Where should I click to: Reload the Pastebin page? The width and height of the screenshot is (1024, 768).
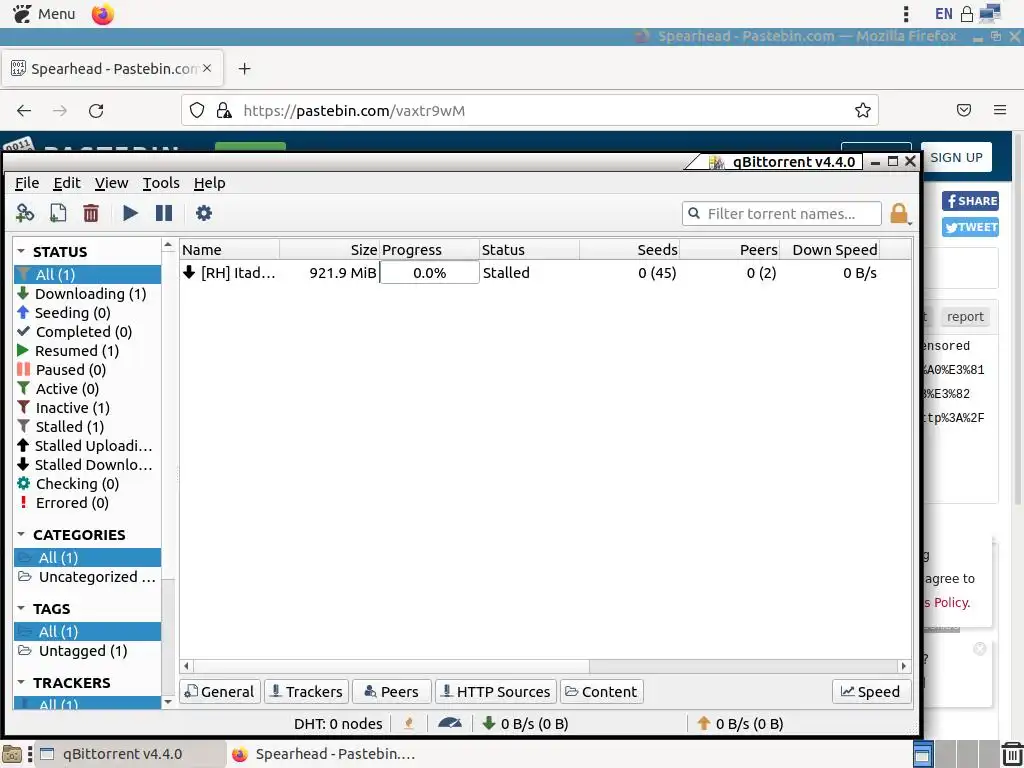tap(96, 110)
